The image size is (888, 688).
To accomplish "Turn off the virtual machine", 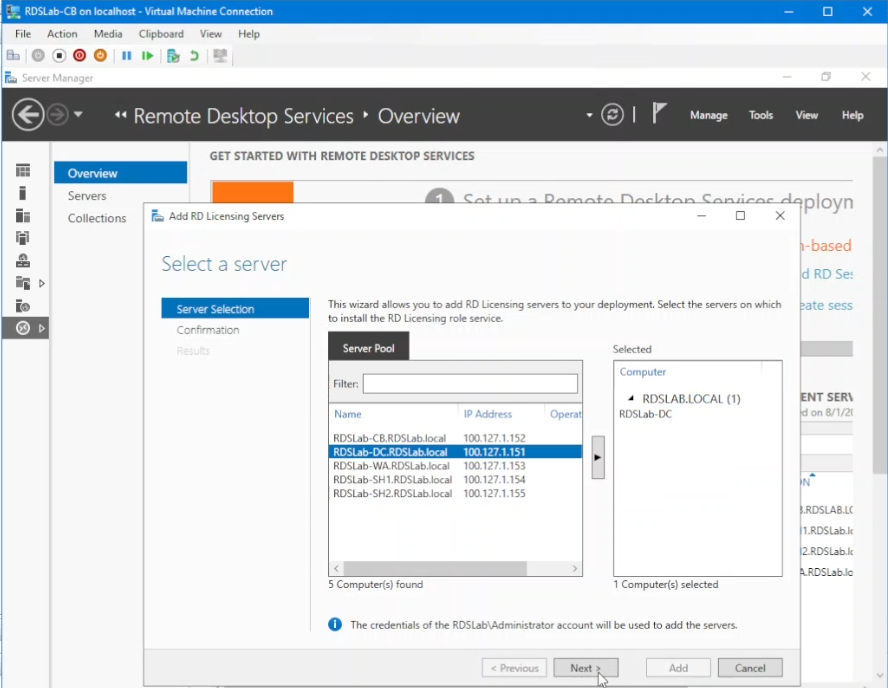I will pyautogui.click(x=59, y=55).
